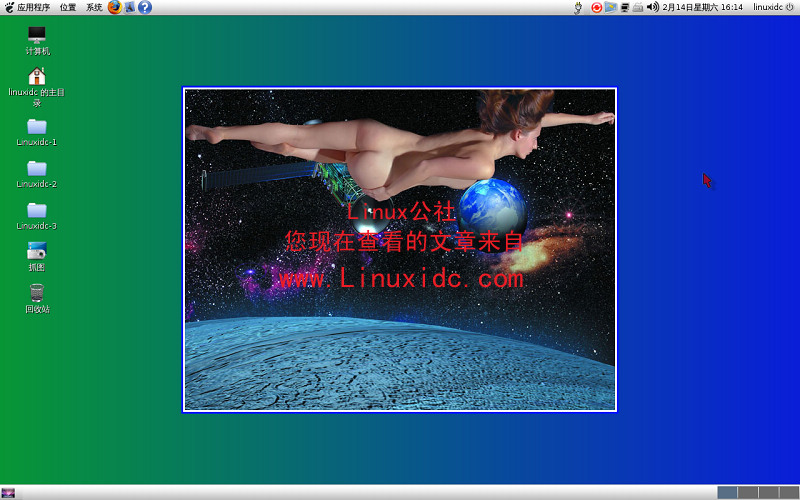
Task: Click the blue screen tray icon
Action: point(610,7)
